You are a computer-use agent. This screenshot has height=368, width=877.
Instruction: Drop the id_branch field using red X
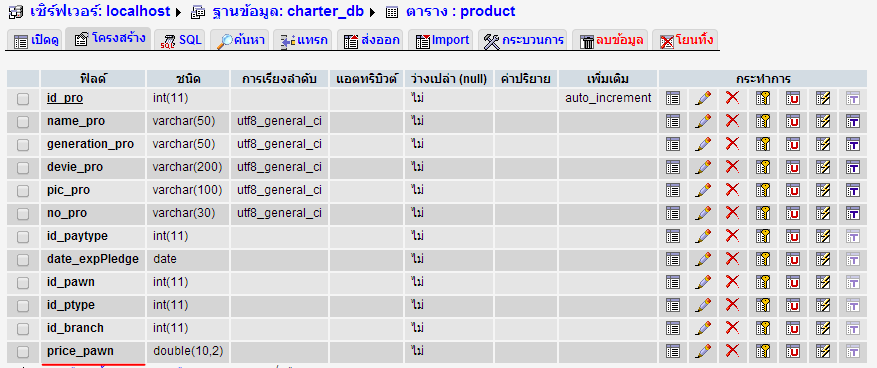(x=732, y=328)
